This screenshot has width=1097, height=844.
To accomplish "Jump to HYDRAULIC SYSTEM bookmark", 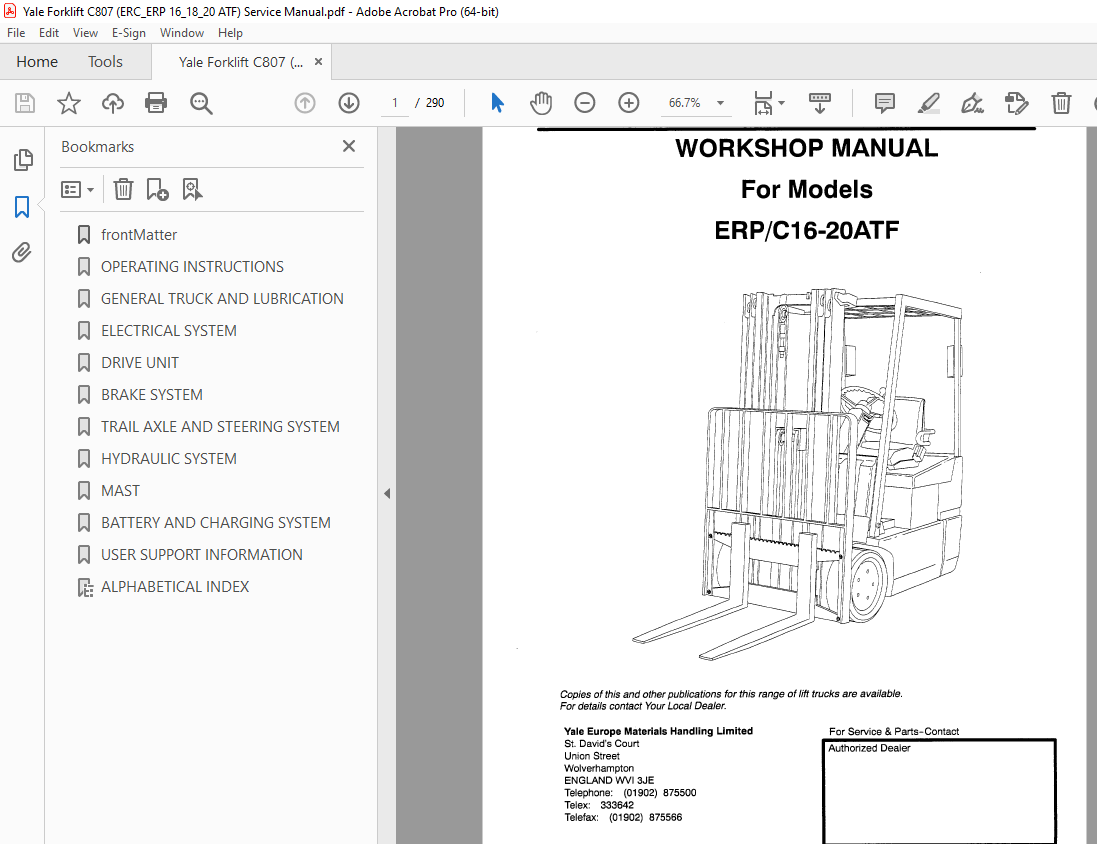I will [169, 458].
